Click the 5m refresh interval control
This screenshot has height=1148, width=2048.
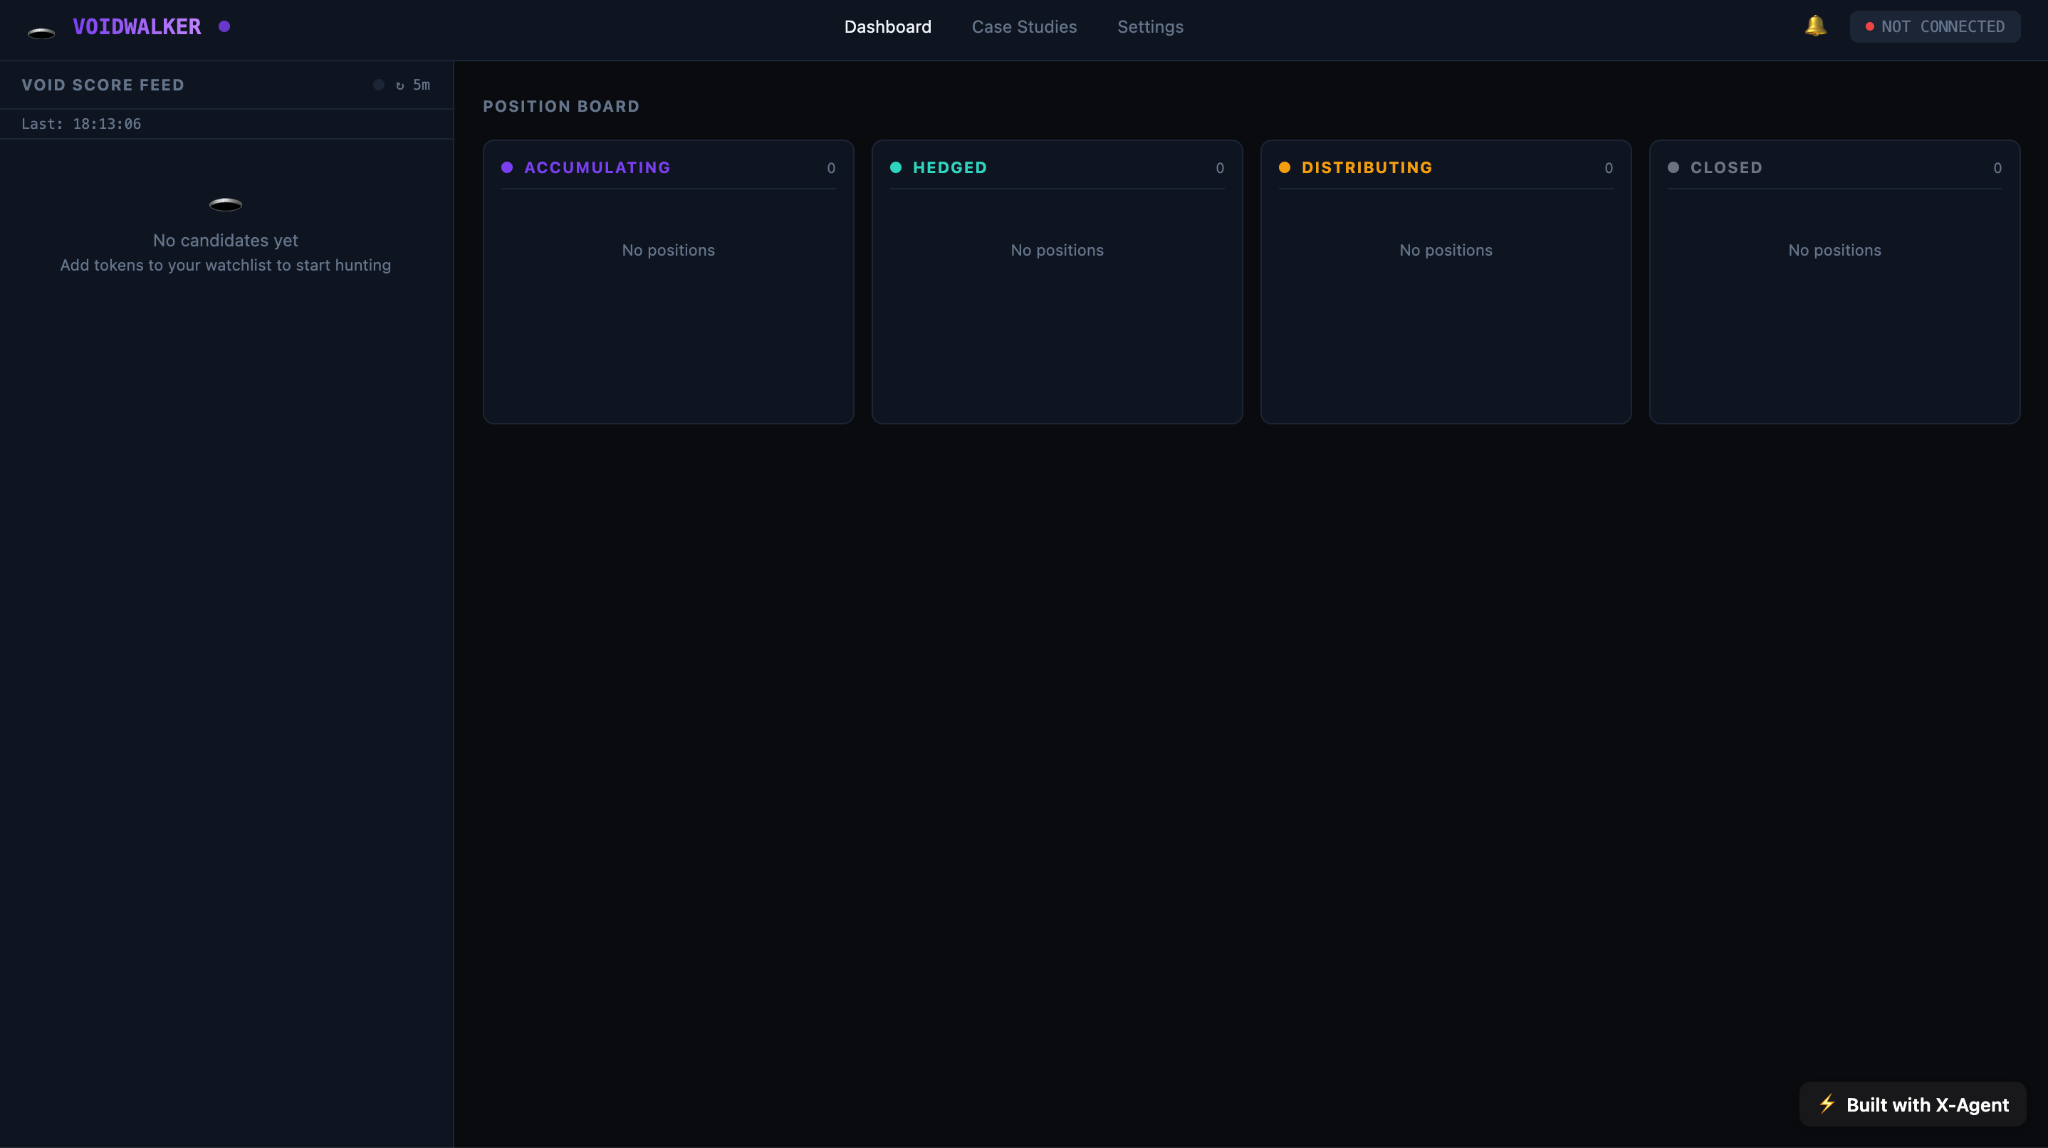click(422, 85)
